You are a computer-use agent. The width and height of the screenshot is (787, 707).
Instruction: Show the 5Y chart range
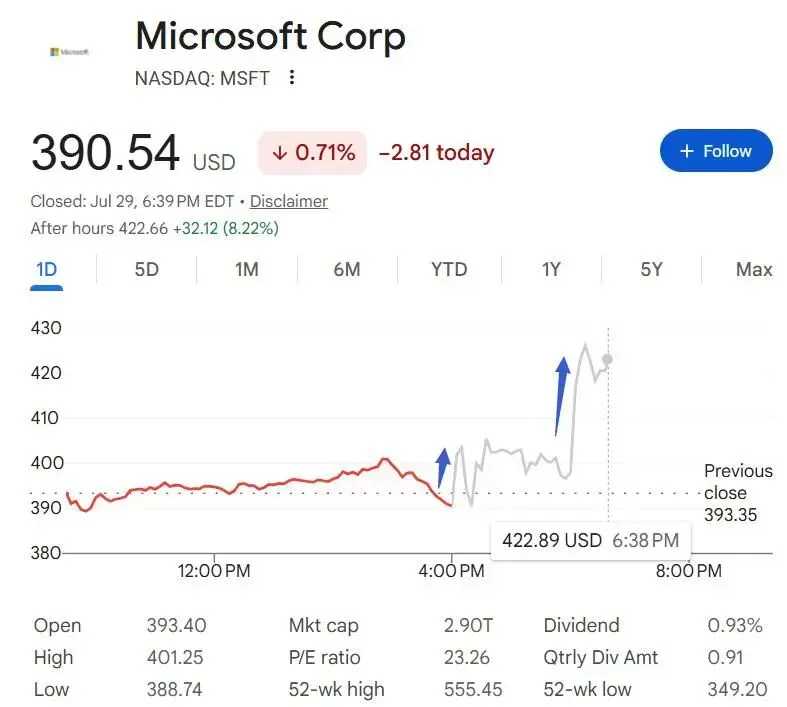651,270
